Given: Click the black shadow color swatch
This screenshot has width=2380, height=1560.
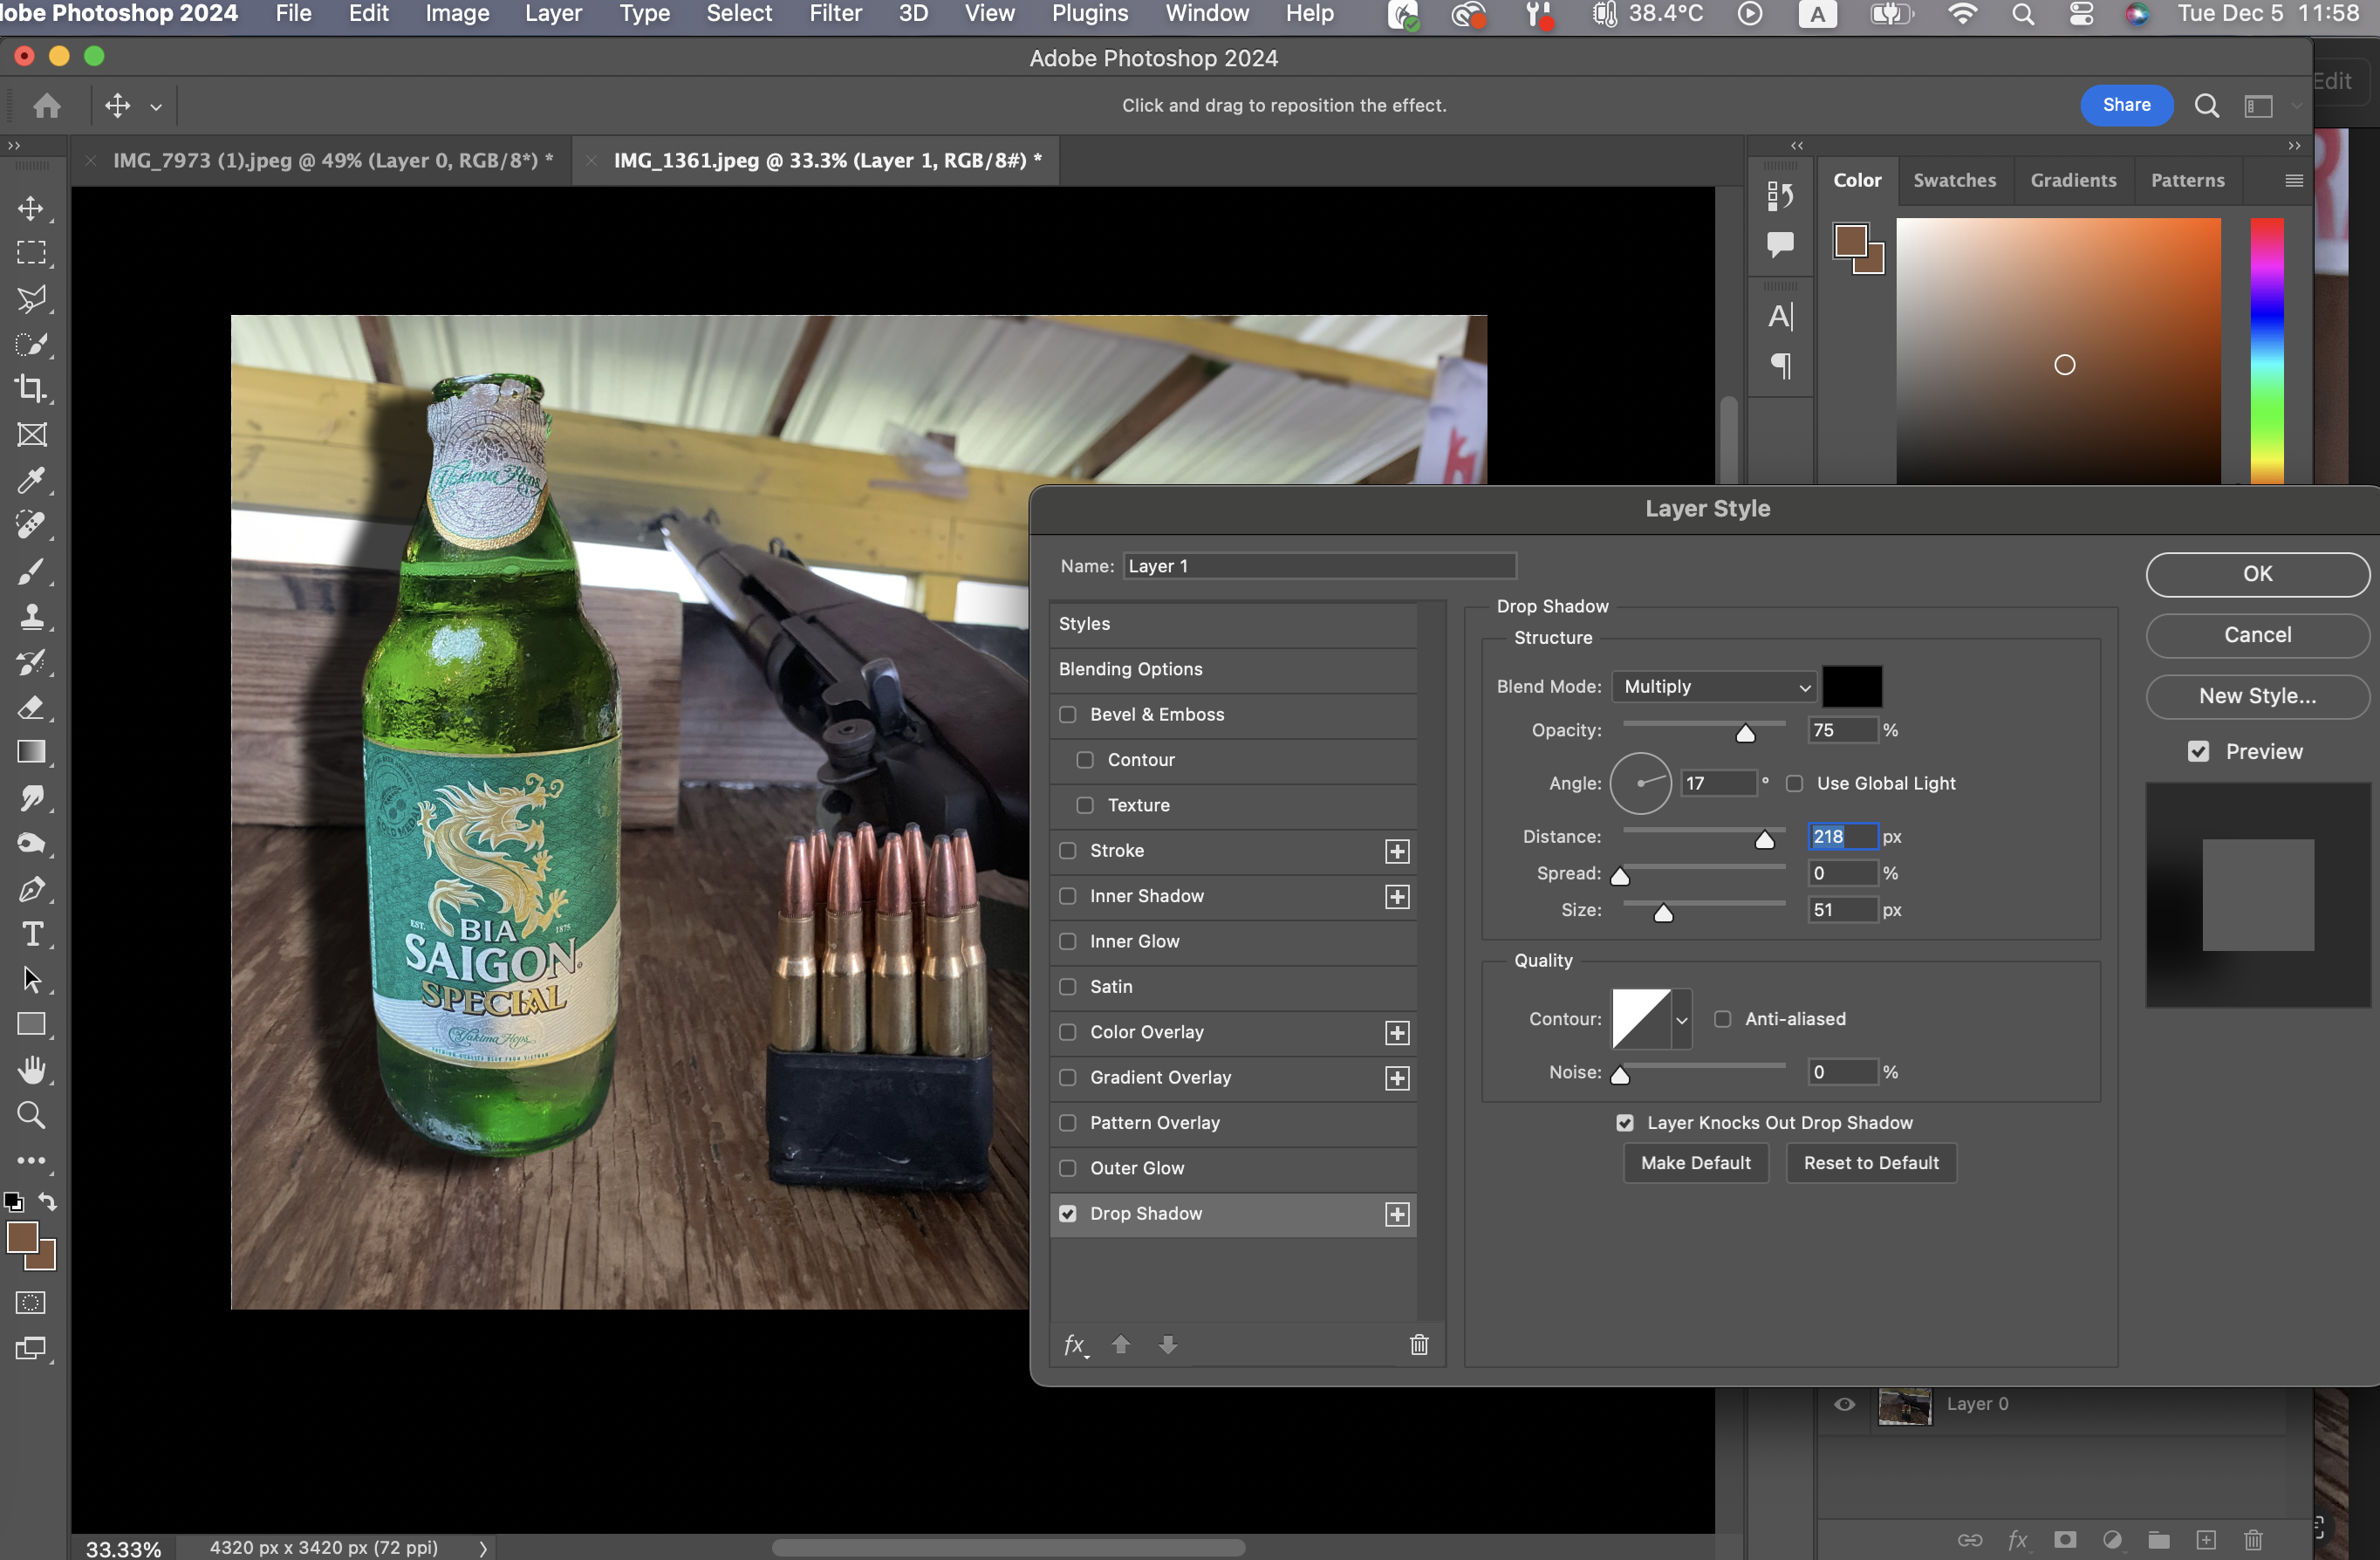Looking at the screenshot, I should tap(1852, 687).
